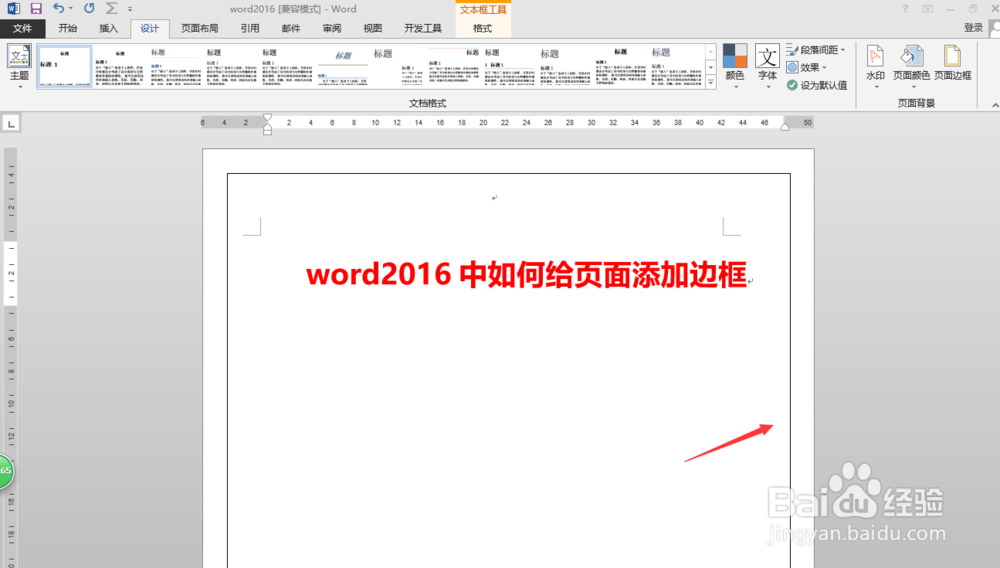The width and height of the screenshot is (1000, 568).
Task: Click the Redo button
Action: 89,8
